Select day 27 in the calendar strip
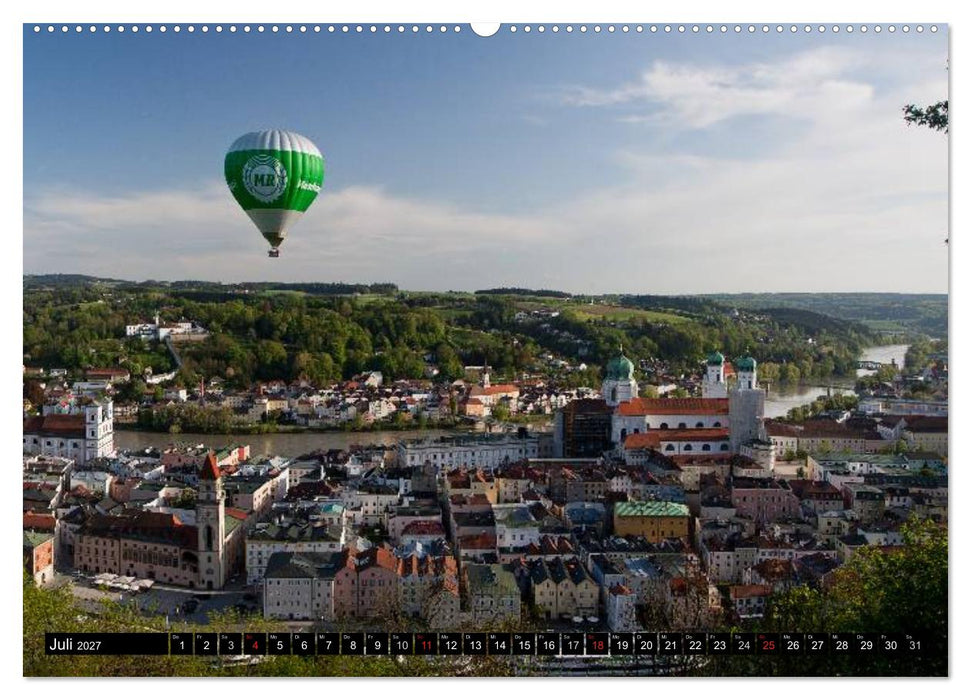 pyautogui.click(x=817, y=644)
